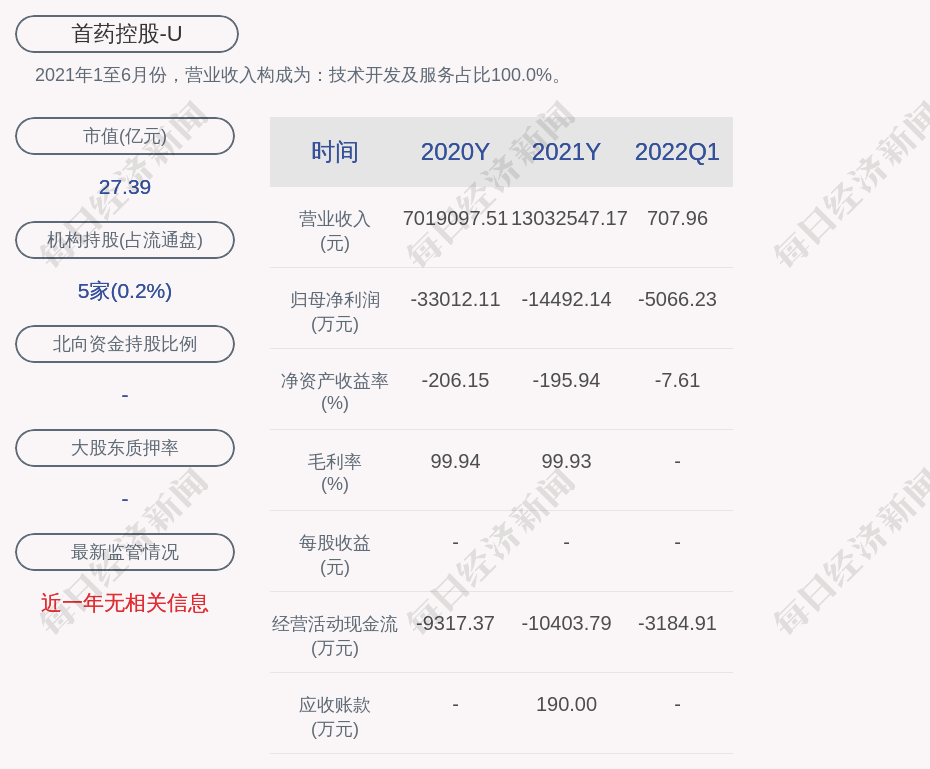Click market value figure 27.39
The height and width of the screenshot is (769, 930).
pos(125,187)
